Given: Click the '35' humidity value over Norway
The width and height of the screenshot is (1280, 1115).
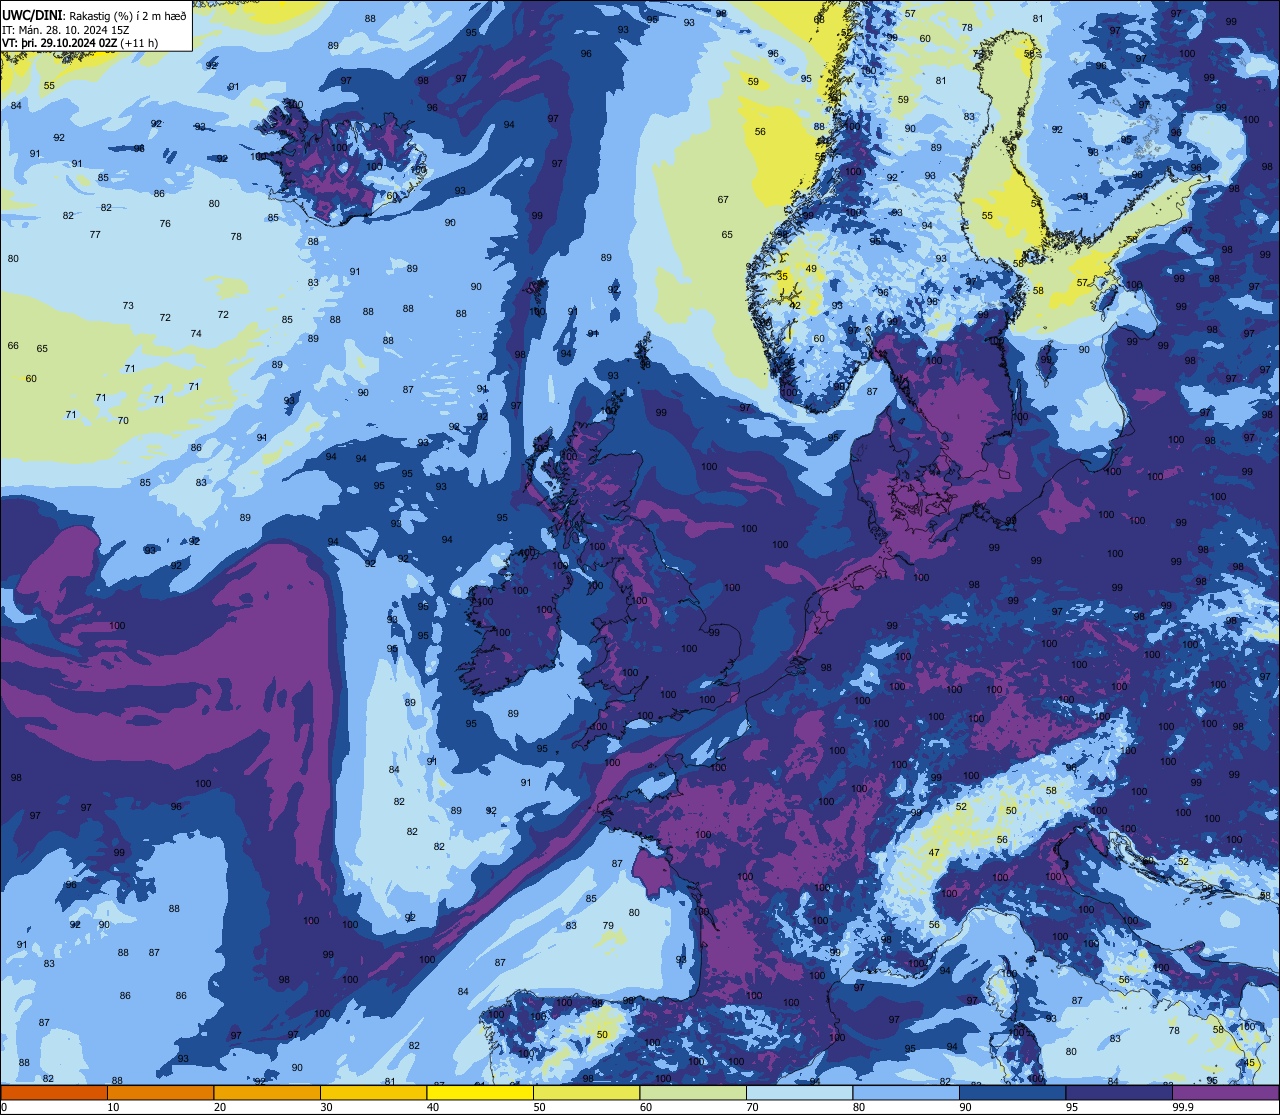Looking at the screenshot, I should (x=782, y=277).
